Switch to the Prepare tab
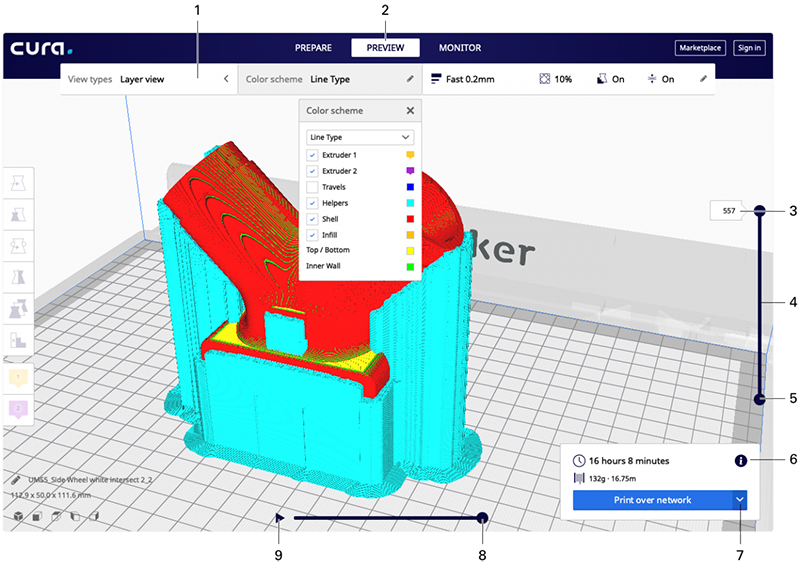 point(313,47)
